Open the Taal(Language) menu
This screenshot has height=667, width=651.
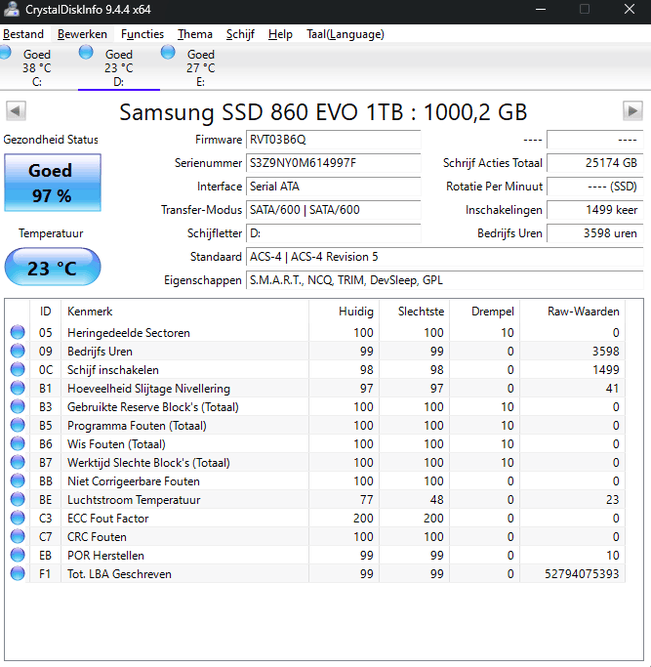tap(345, 34)
